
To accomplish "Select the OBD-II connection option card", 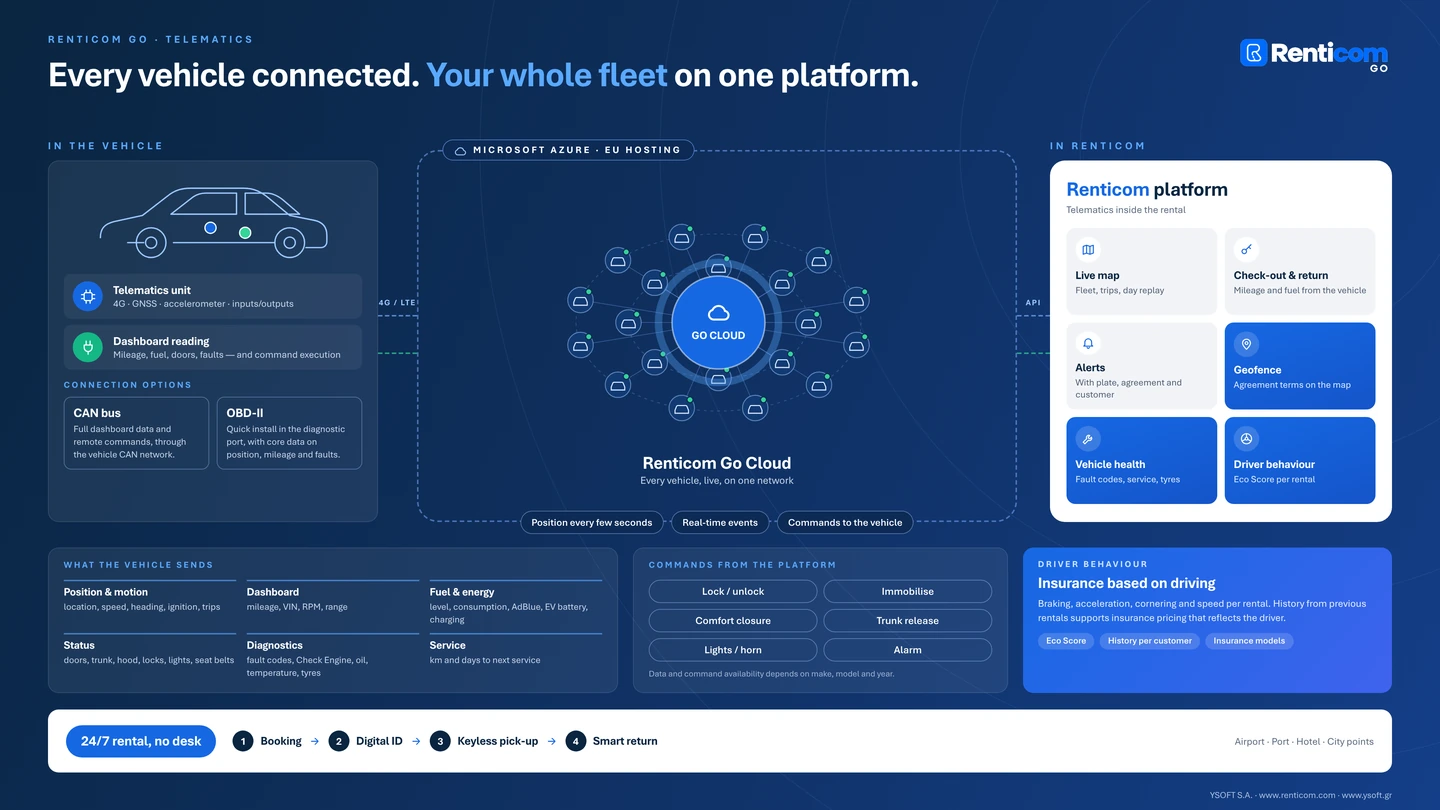I will pyautogui.click(x=289, y=433).
